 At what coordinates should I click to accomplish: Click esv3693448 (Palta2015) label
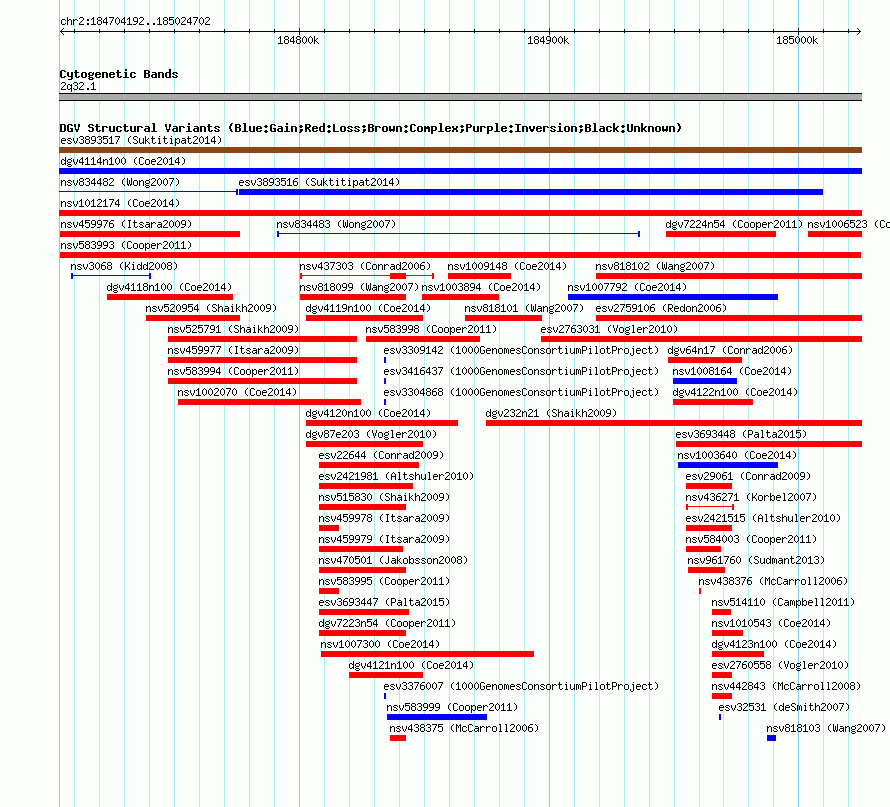point(741,434)
